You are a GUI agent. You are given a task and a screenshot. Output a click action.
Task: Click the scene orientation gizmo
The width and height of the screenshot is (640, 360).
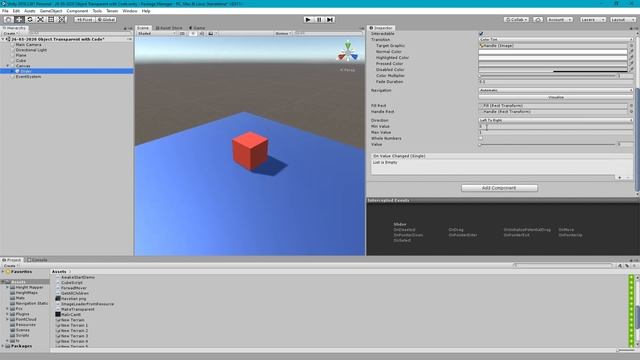click(348, 52)
